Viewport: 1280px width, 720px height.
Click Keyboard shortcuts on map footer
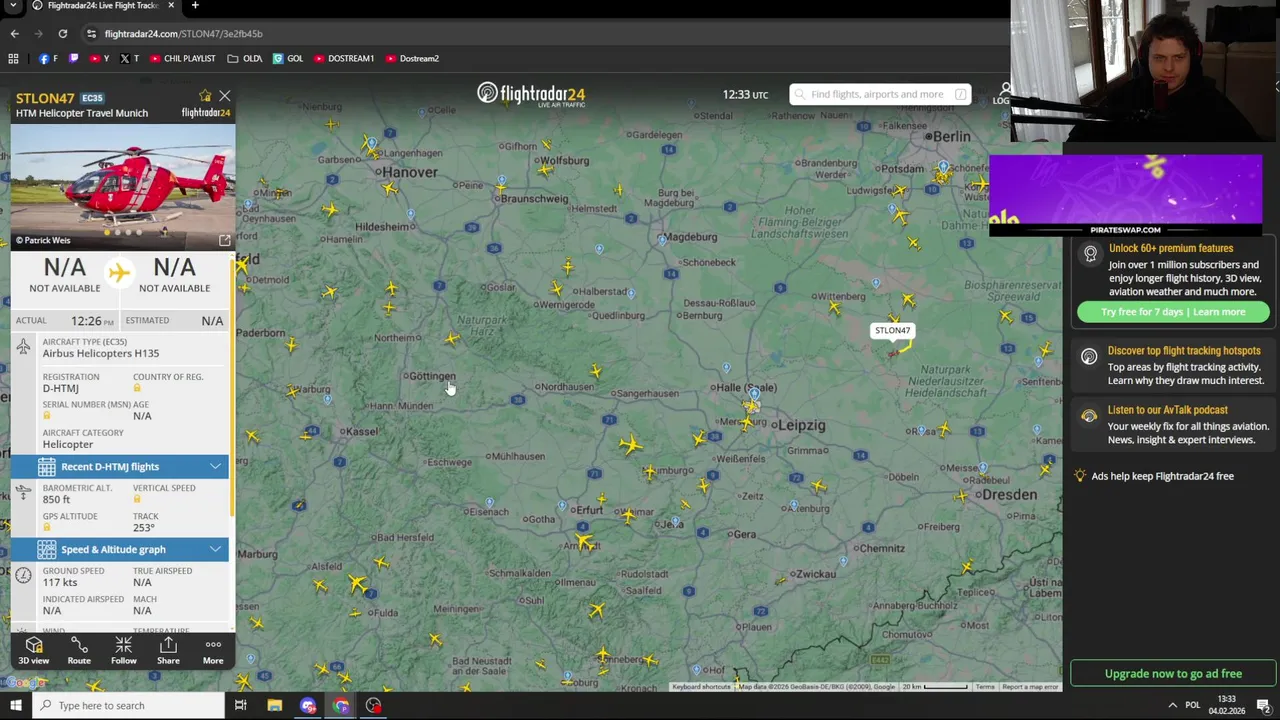click(x=701, y=687)
